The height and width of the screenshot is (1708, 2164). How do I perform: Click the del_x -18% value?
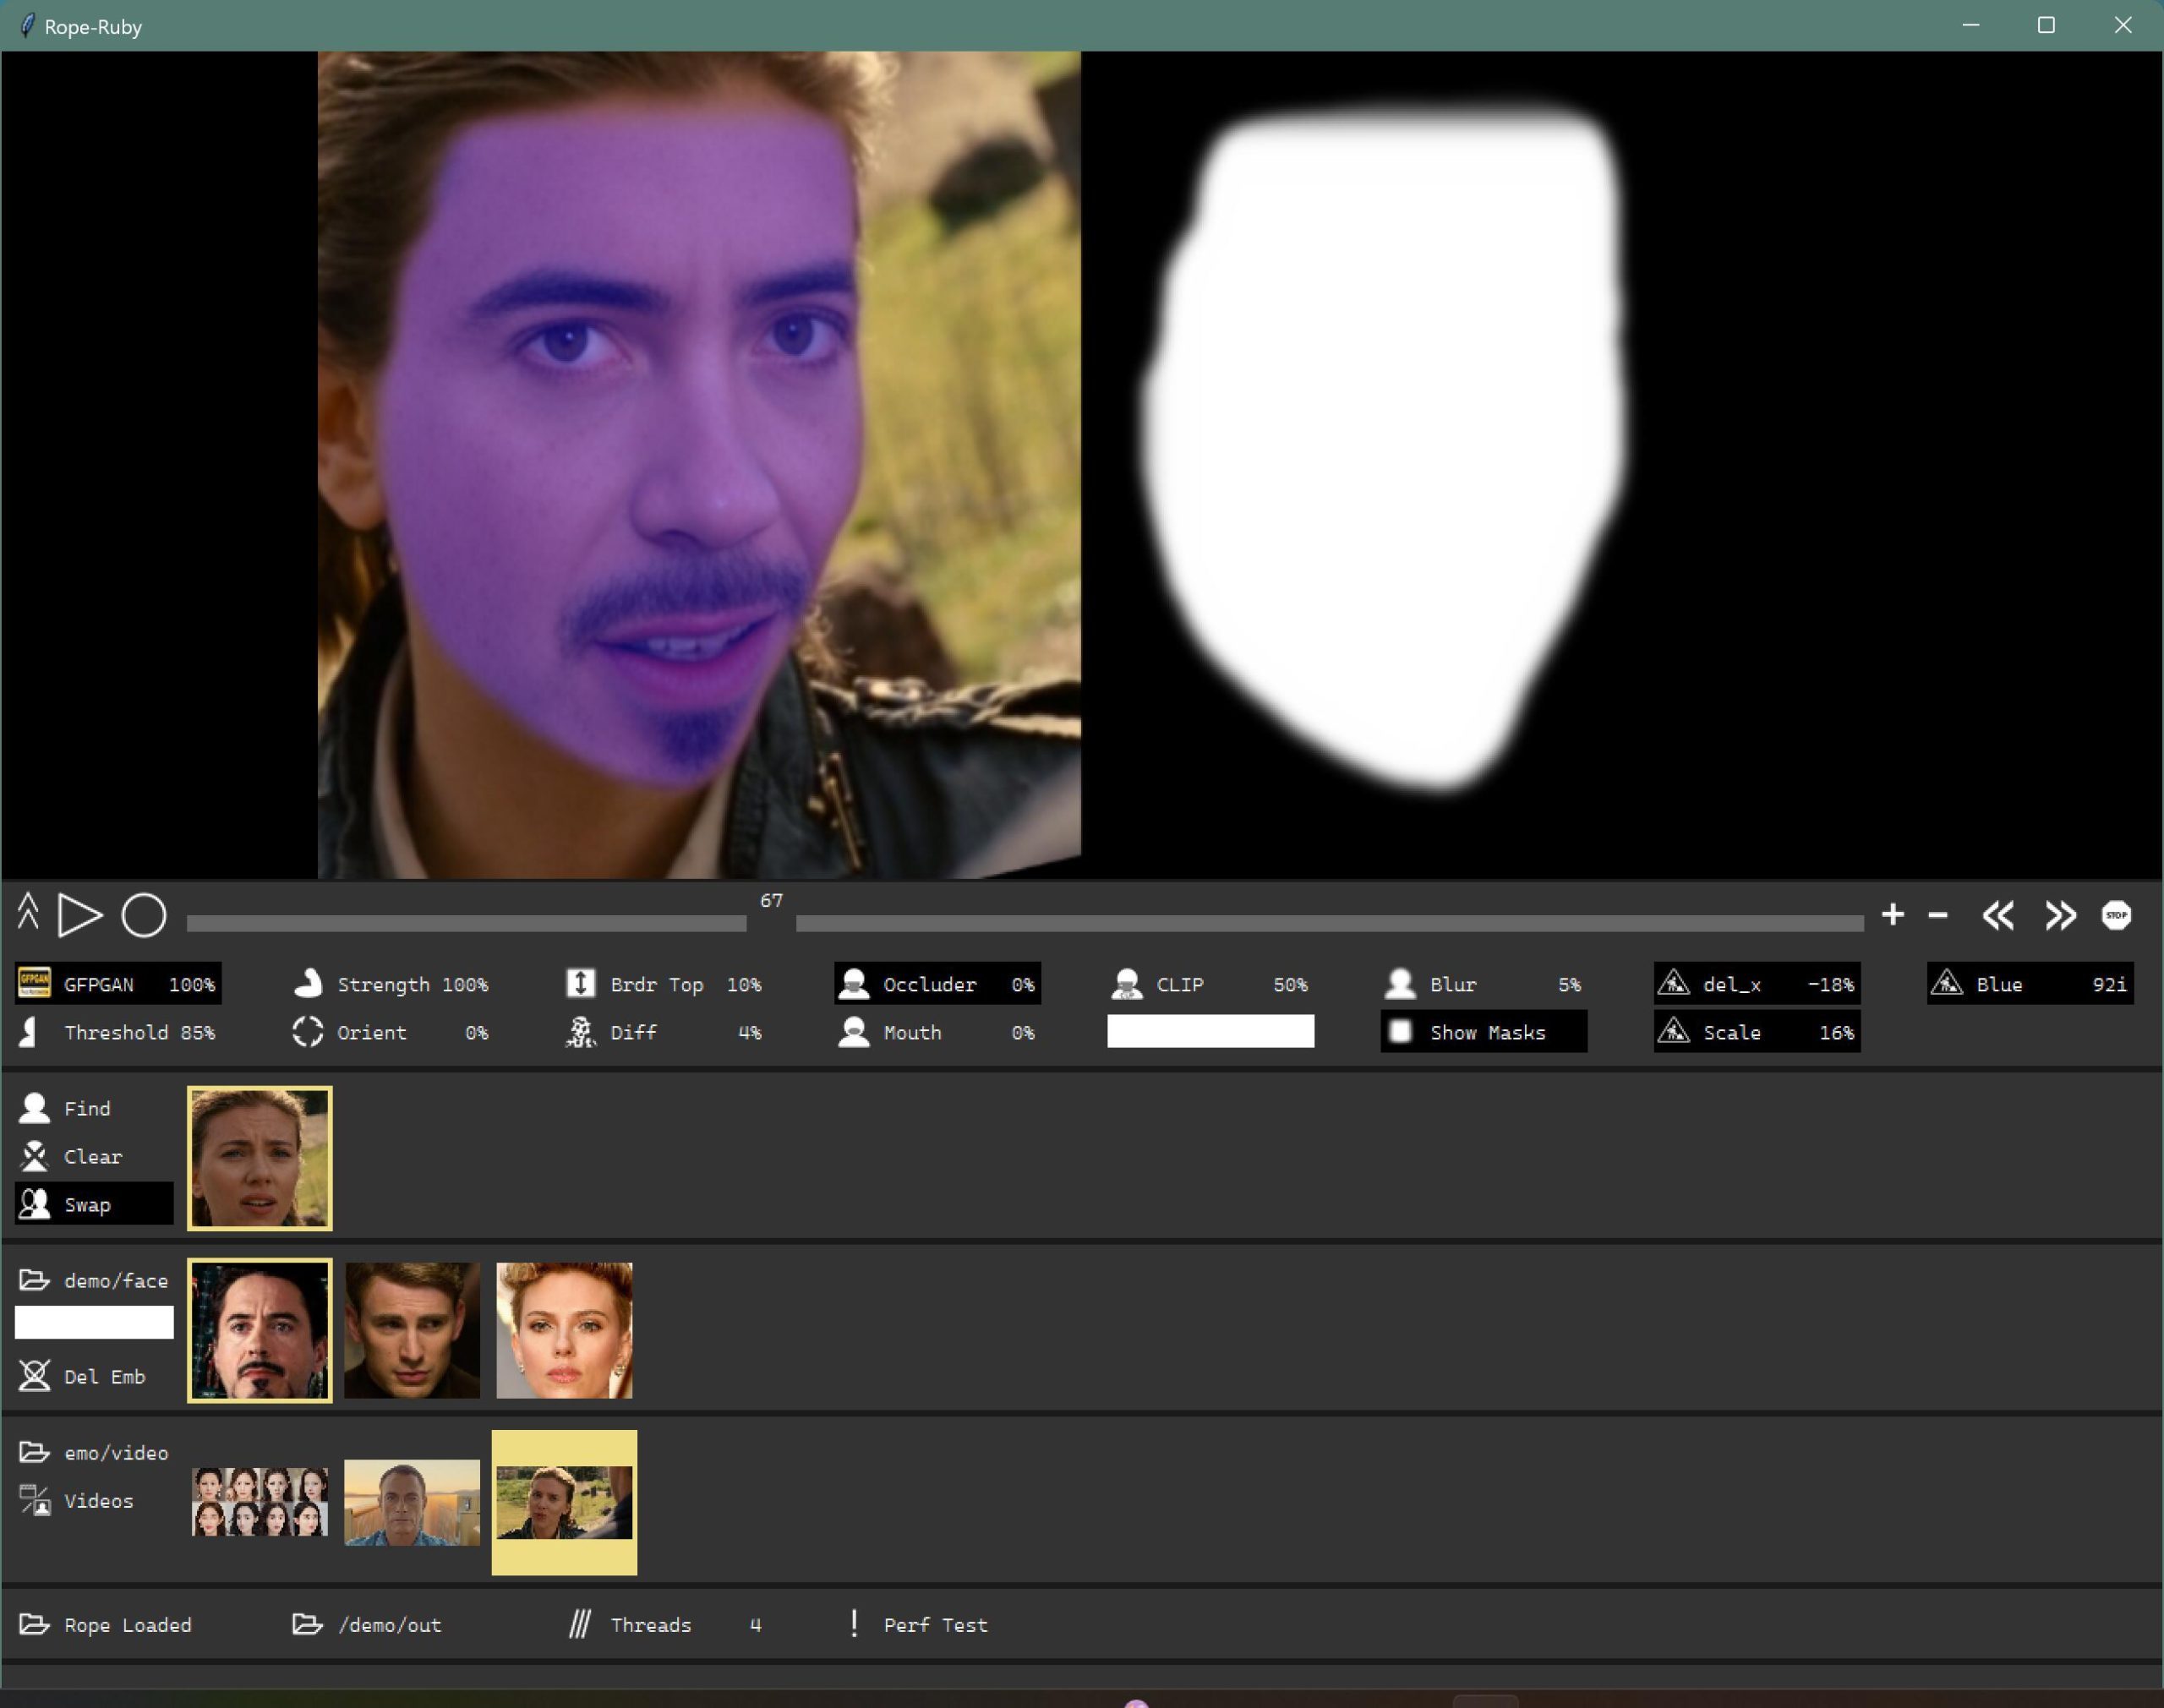(1831, 985)
